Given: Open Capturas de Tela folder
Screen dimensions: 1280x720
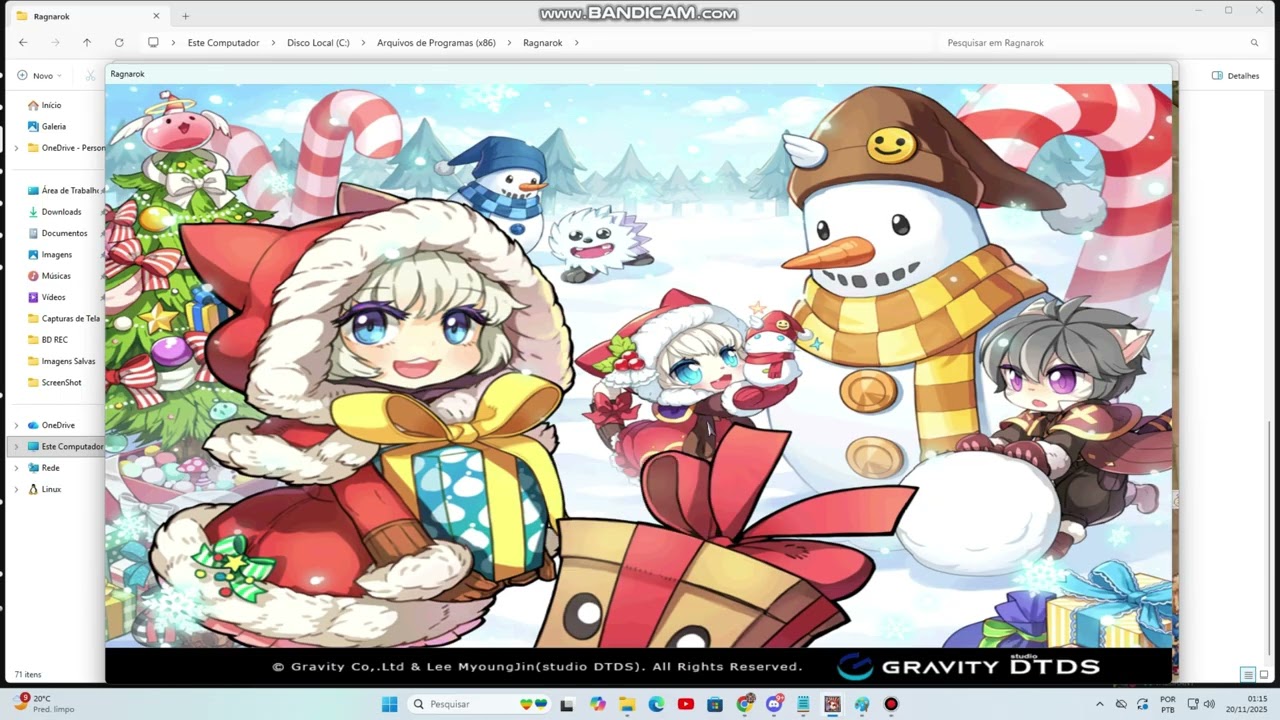Looking at the screenshot, I should [x=64, y=318].
